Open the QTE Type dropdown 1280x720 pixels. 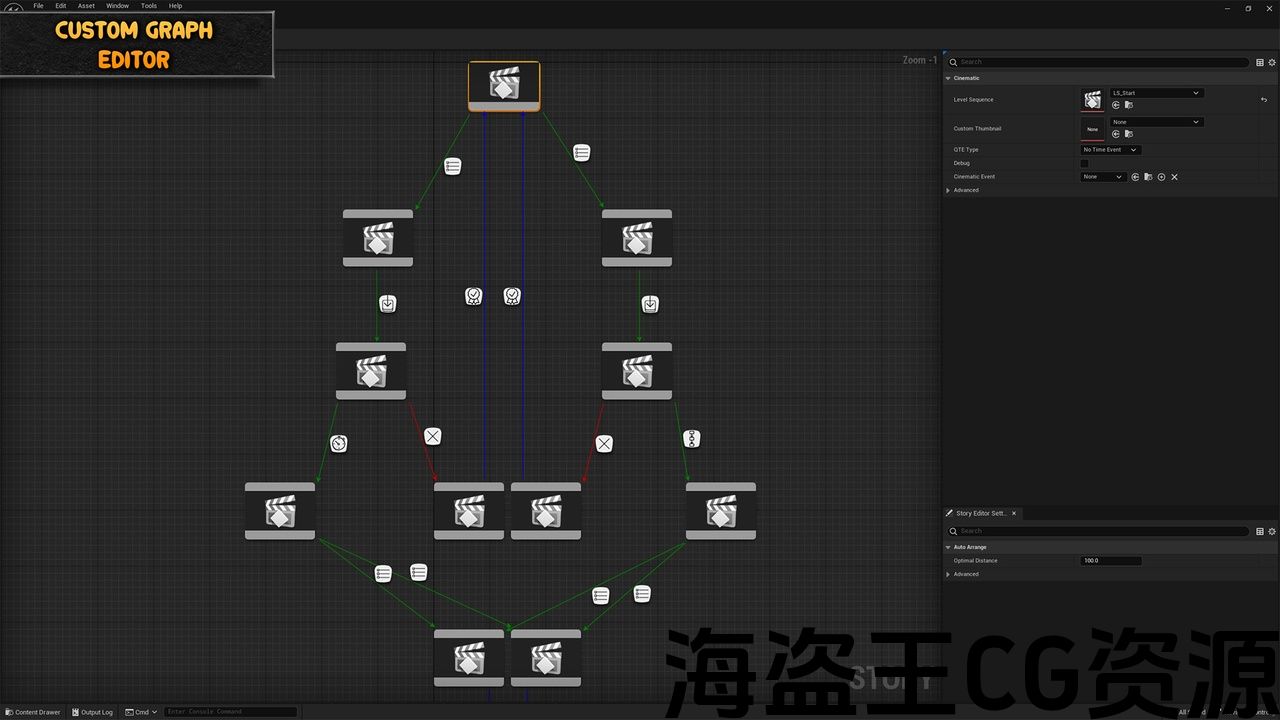[1110, 150]
